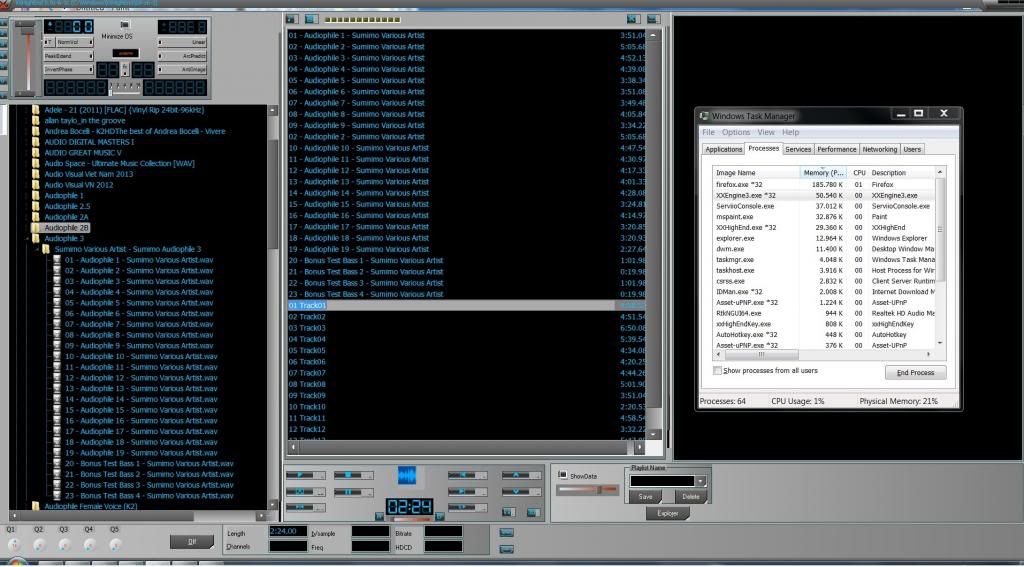The width and height of the screenshot is (1024, 567).
Task: Click the first icon atop the playlist panel
Action: click(292, 20)
